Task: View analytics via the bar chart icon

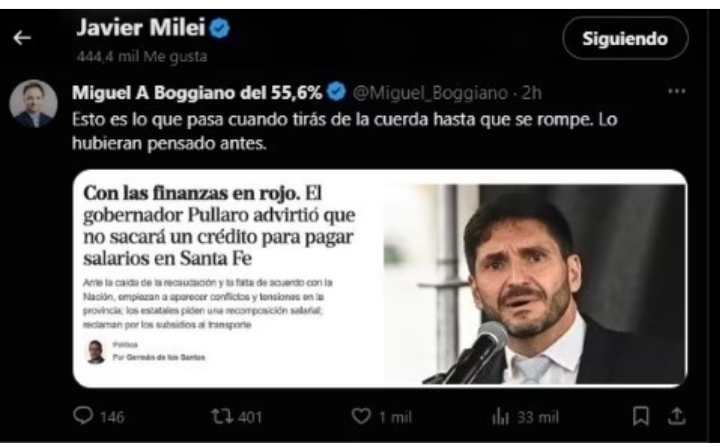Action: [x=501, y=417]
